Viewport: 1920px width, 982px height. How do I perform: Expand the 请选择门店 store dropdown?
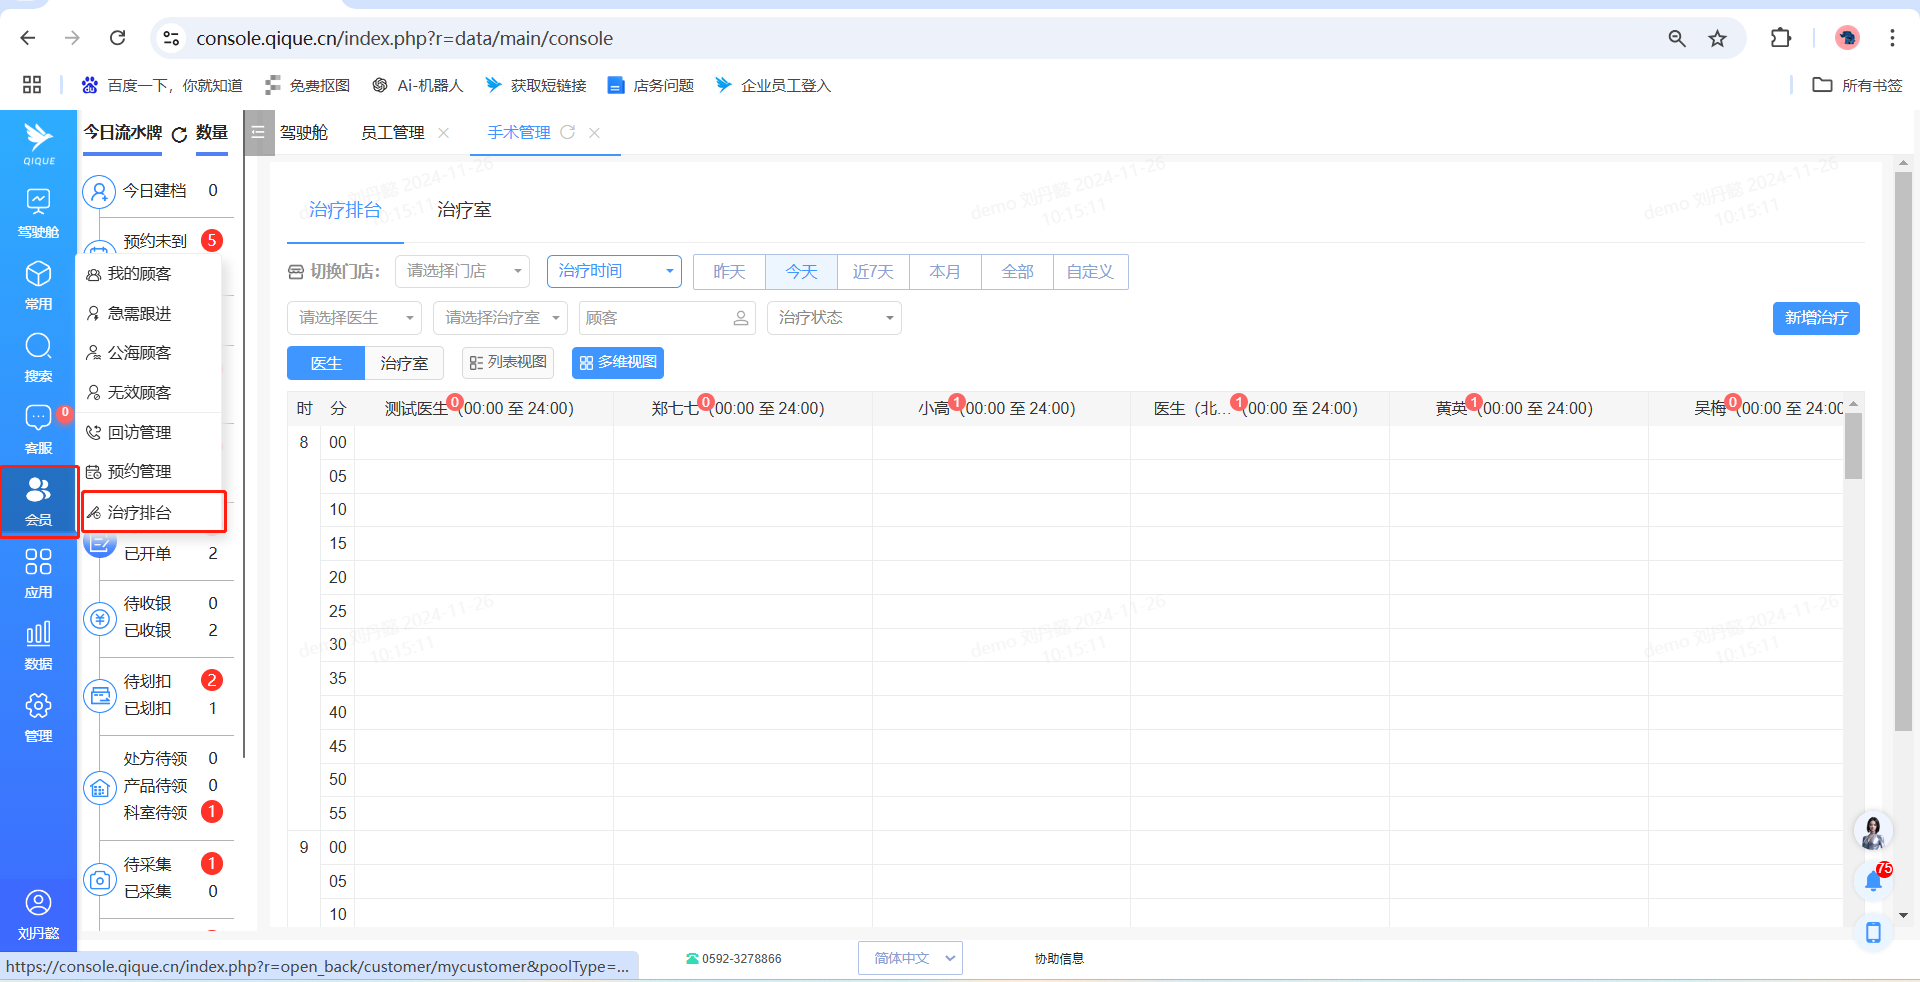tap(462, 271)
